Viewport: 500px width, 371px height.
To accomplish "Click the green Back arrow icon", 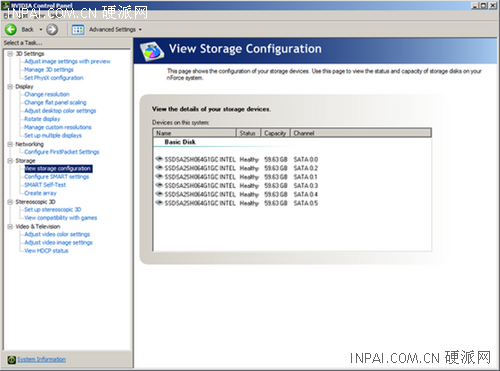I will pyautogui.click(x=11, y=30).
